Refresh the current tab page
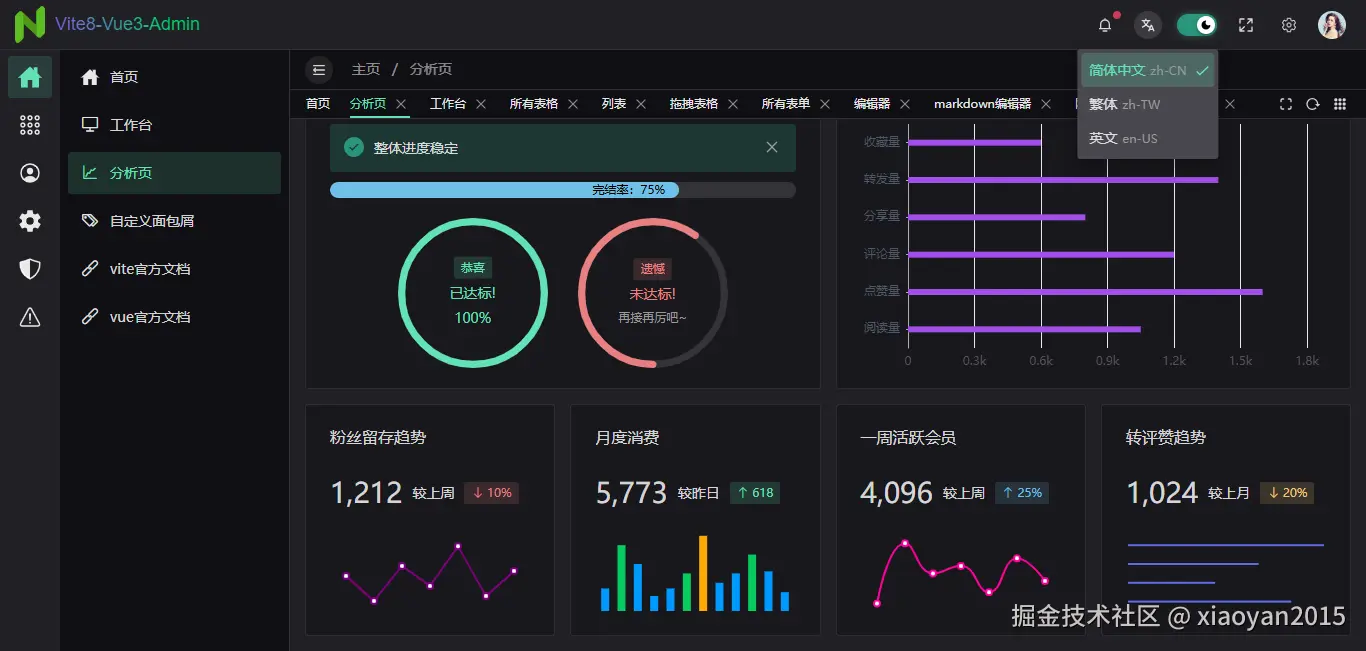Viewport: 1366px width, 651px height. (1313, 104)
